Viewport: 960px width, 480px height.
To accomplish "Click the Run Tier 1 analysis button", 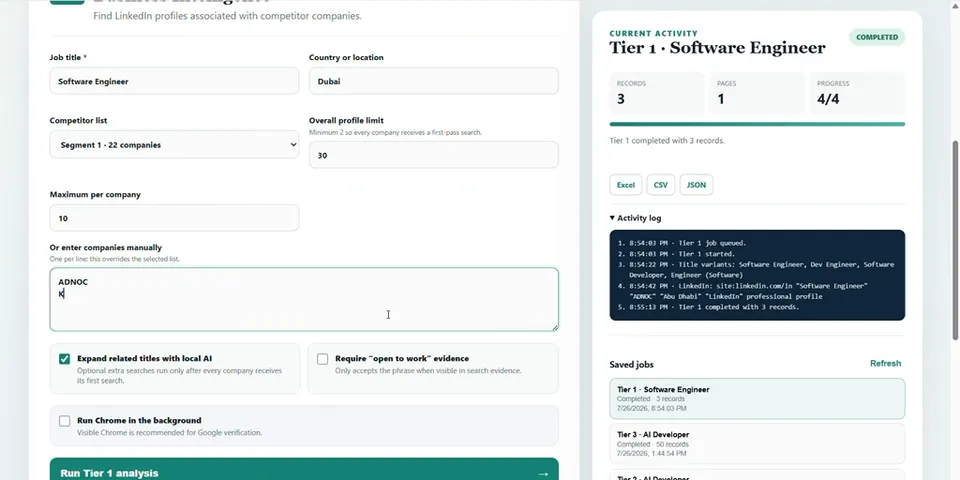I will pyautogui.click(x=304, y=471).
